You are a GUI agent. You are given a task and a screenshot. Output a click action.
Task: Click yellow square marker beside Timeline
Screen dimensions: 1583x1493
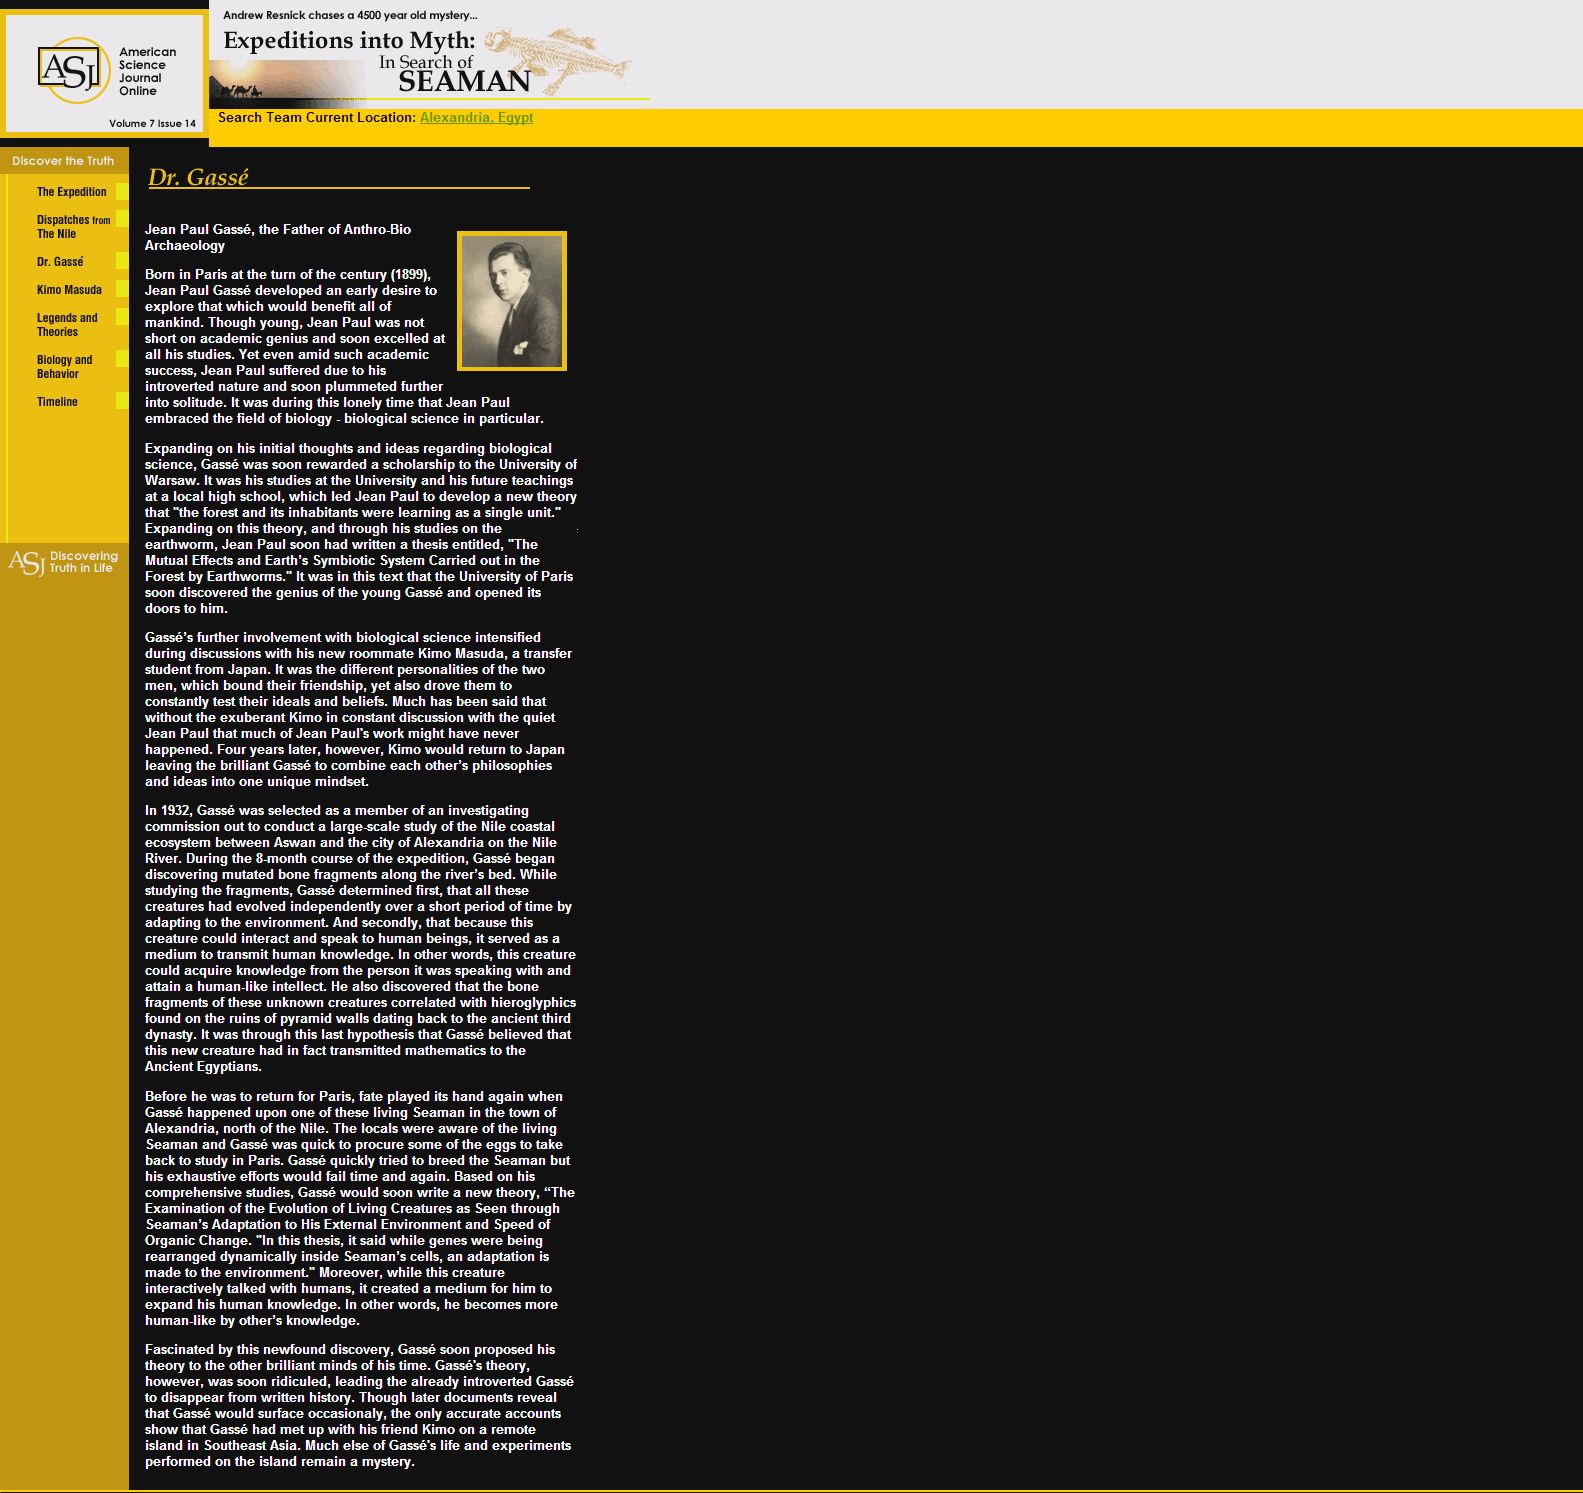tap(122, 402)
